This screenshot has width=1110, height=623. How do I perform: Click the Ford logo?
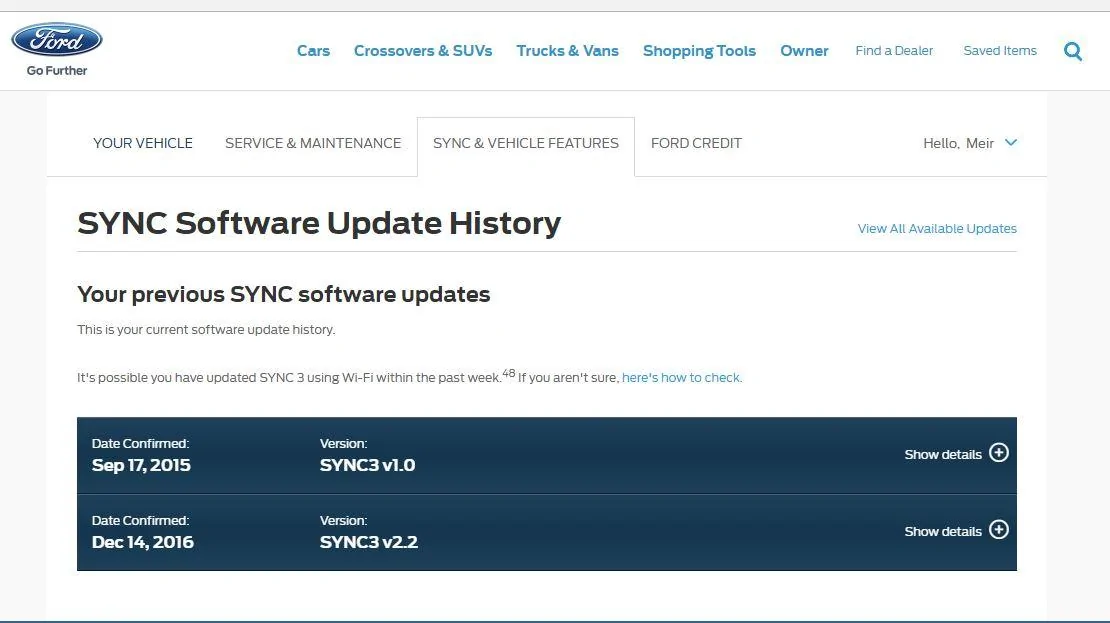click(57, 40)
